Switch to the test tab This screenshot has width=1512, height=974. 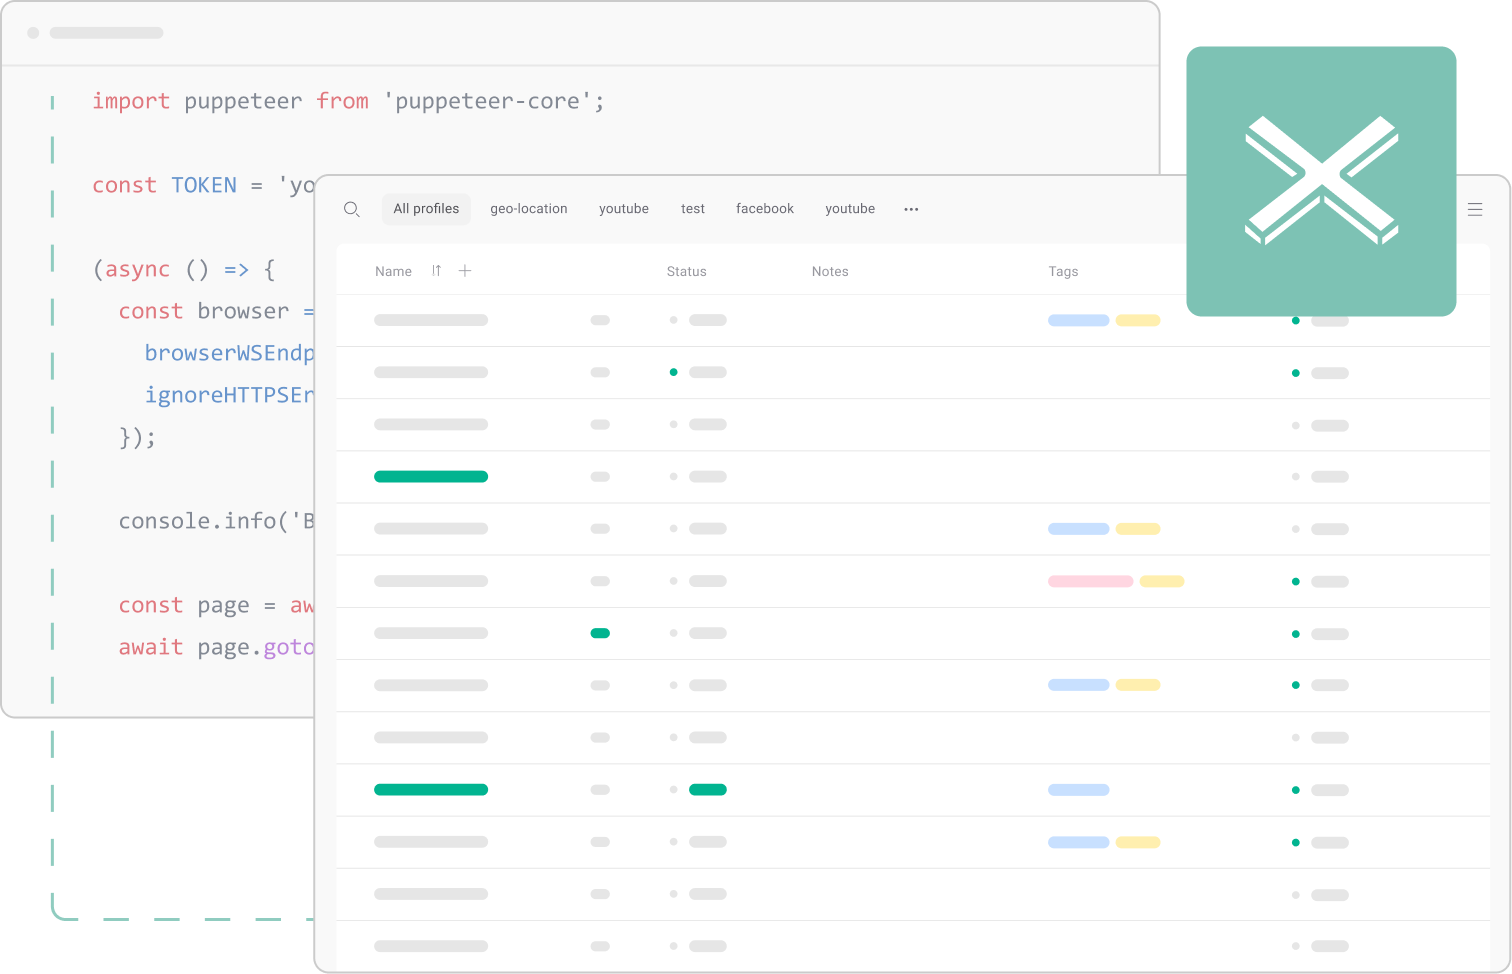click(x=693, y=209)
